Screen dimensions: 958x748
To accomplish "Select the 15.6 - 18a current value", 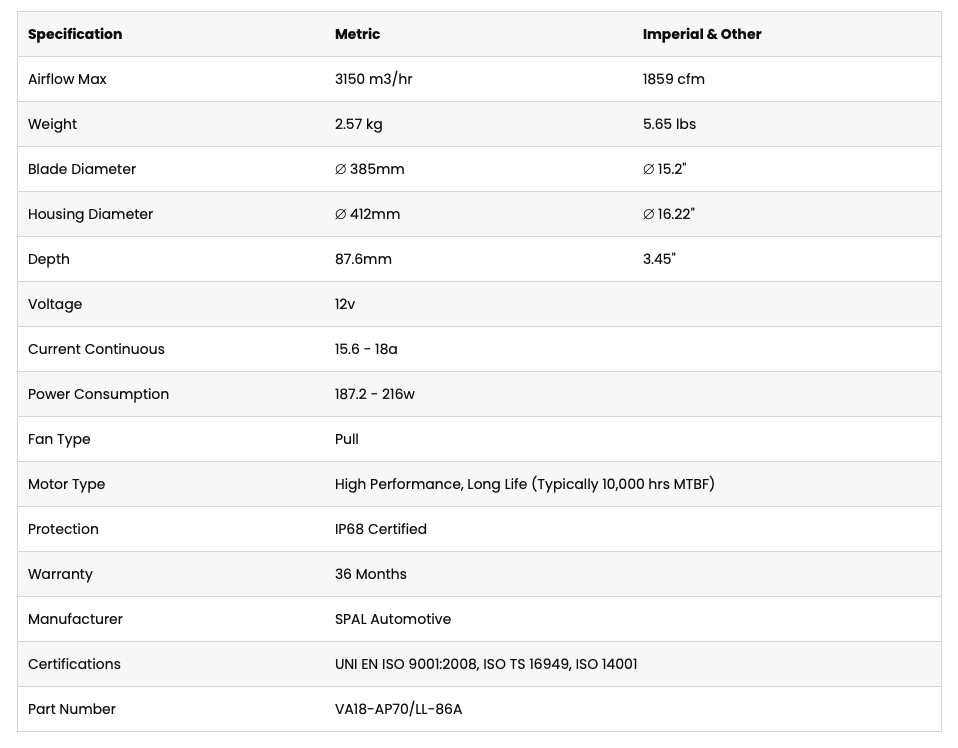I will click(366, 349).
